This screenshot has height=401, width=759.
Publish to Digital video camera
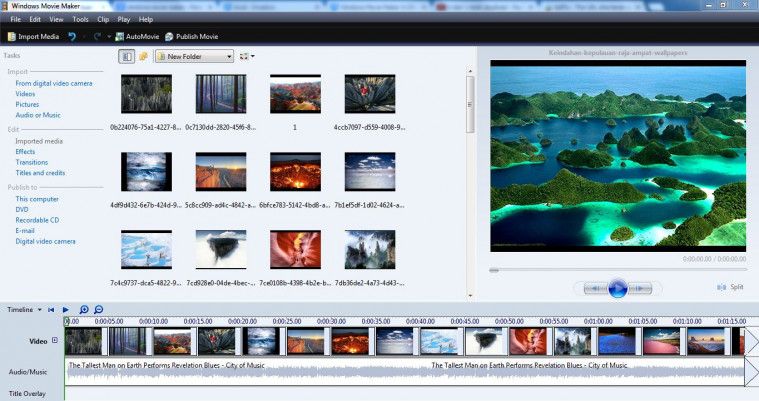click(46, 242)
